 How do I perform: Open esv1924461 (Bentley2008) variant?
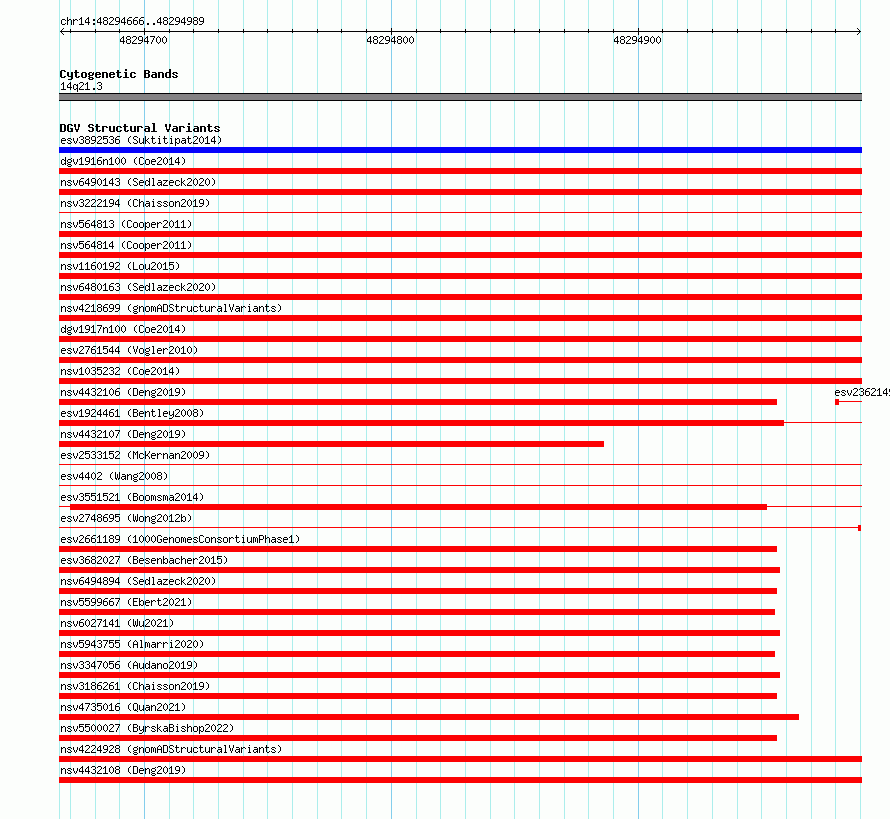pyautogui.click(x=132, y=413)
